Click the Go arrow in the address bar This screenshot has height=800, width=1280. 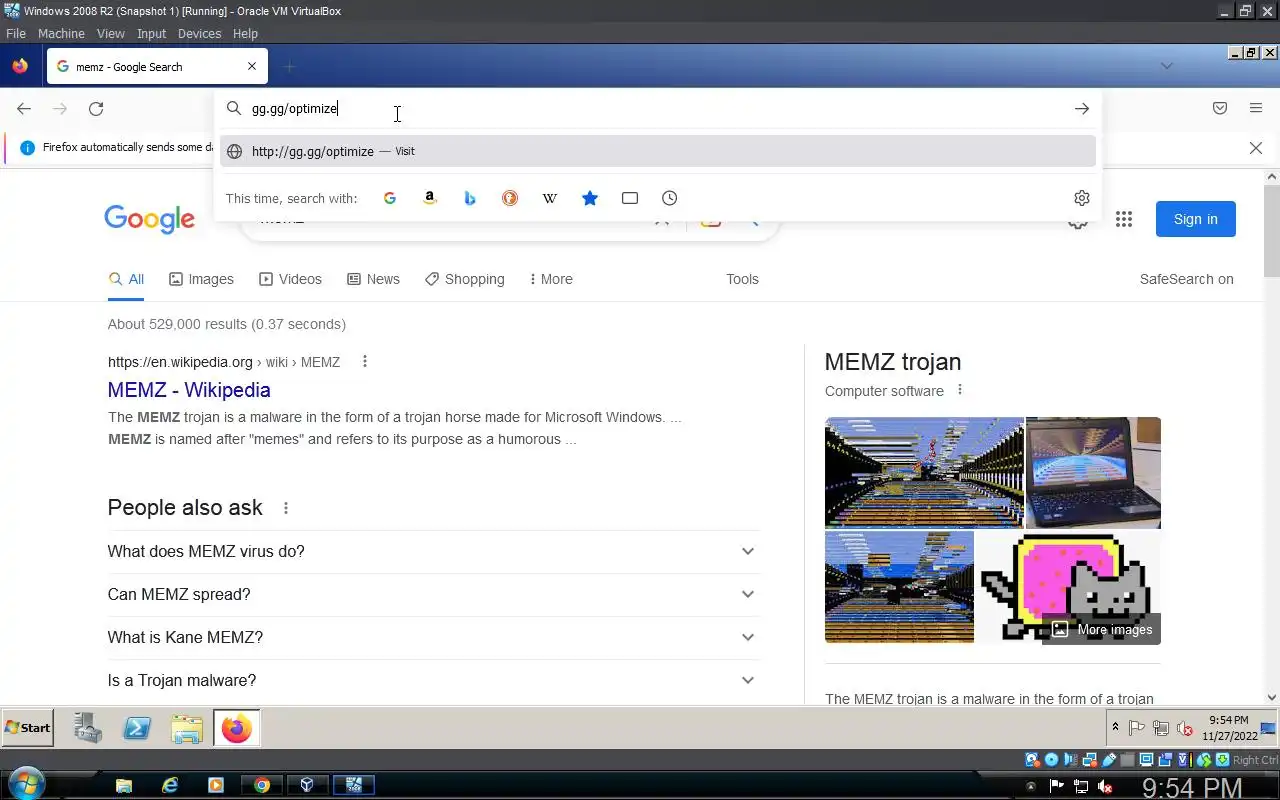tap(1082, 108)
